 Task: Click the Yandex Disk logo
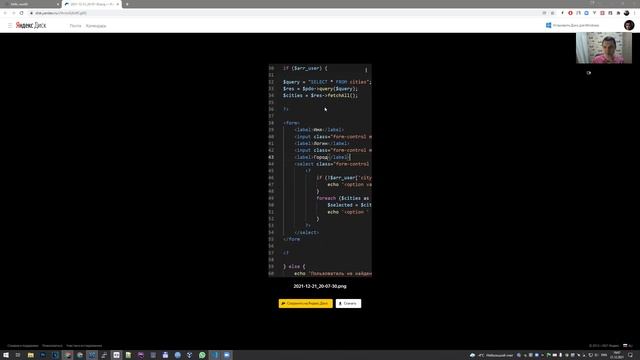pos(31,25)
